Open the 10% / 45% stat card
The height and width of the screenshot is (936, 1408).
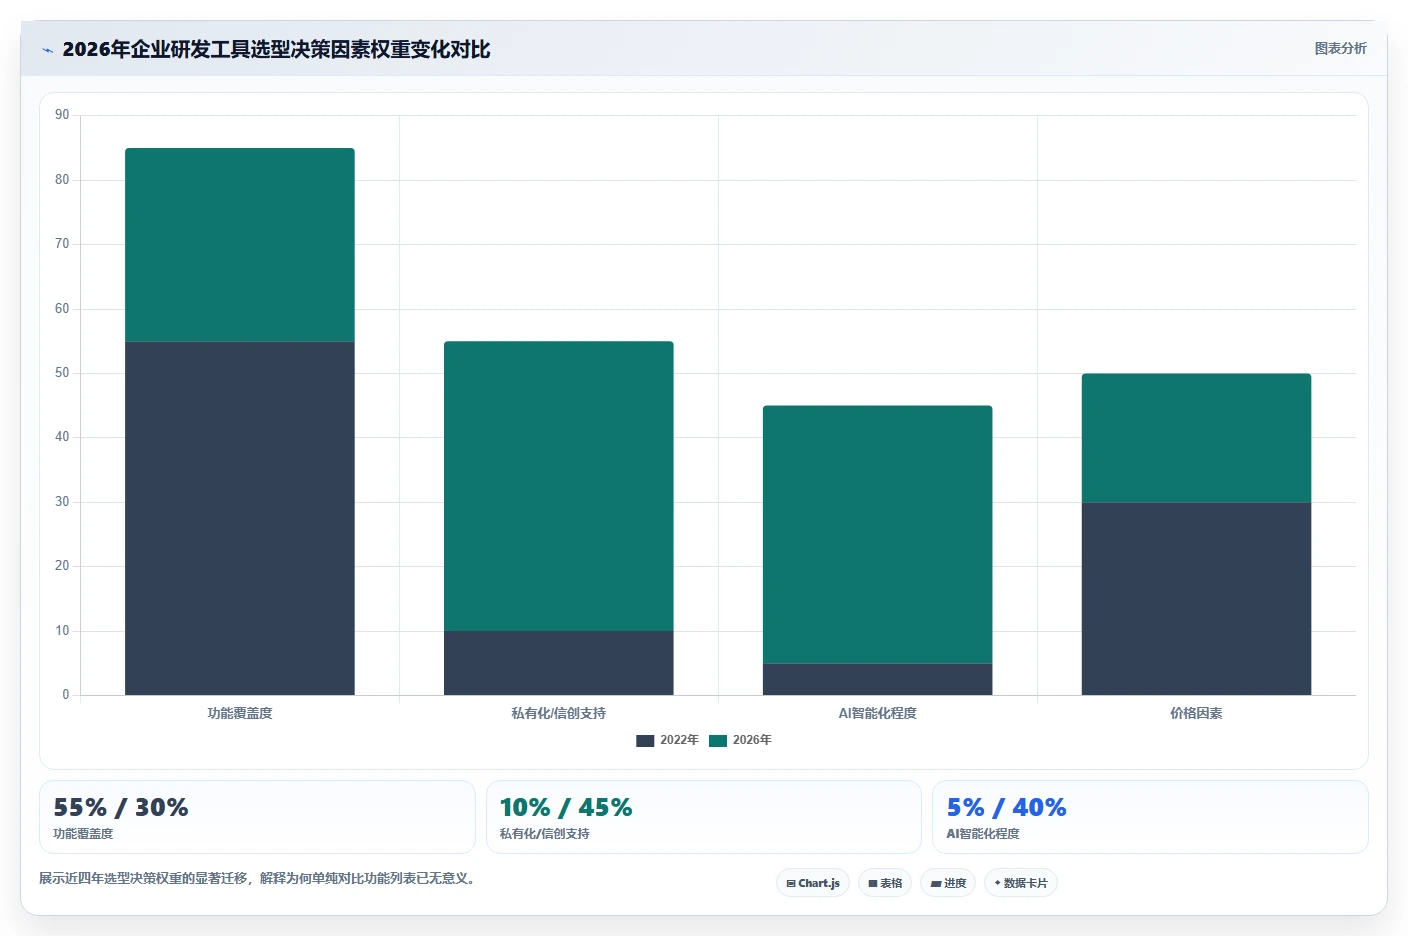click(704, 817)
